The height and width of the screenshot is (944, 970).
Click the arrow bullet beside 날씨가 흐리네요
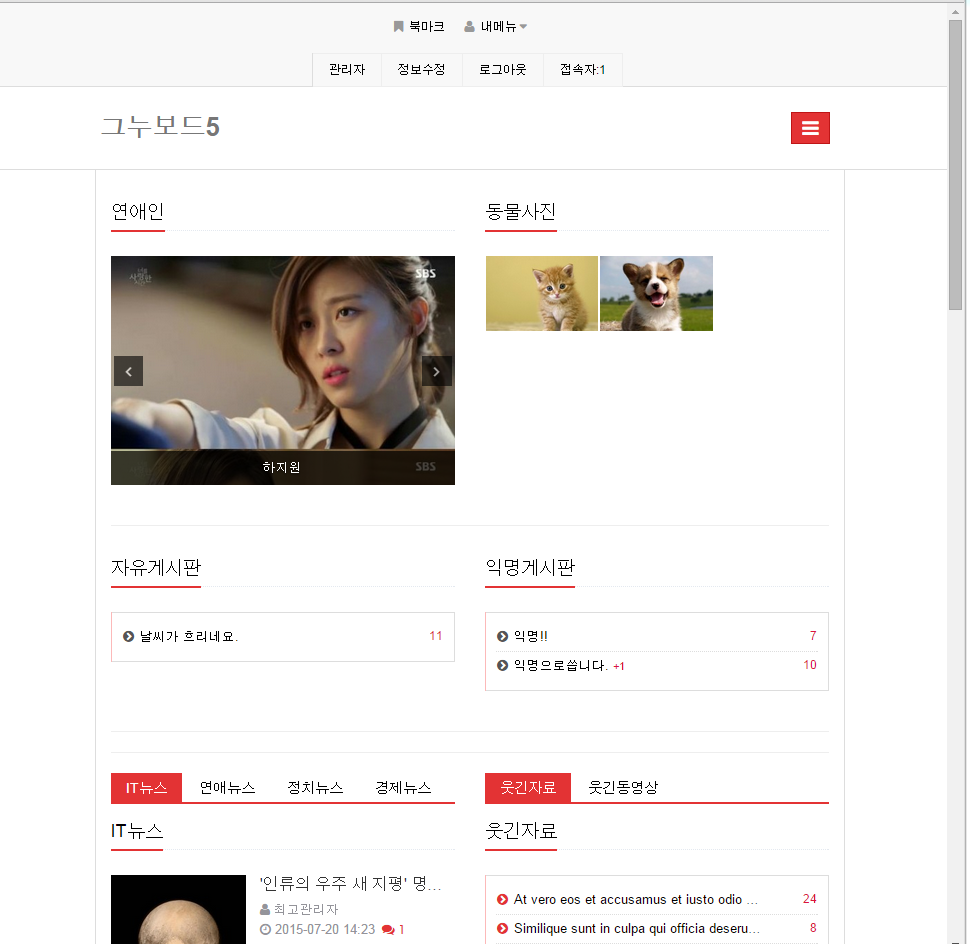point(128,637)
